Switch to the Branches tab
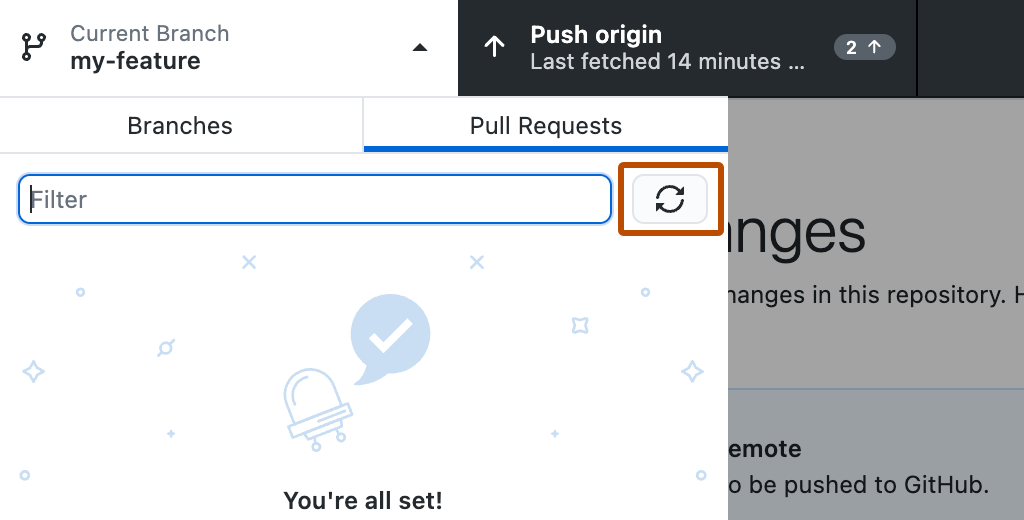 coord(181,125)
